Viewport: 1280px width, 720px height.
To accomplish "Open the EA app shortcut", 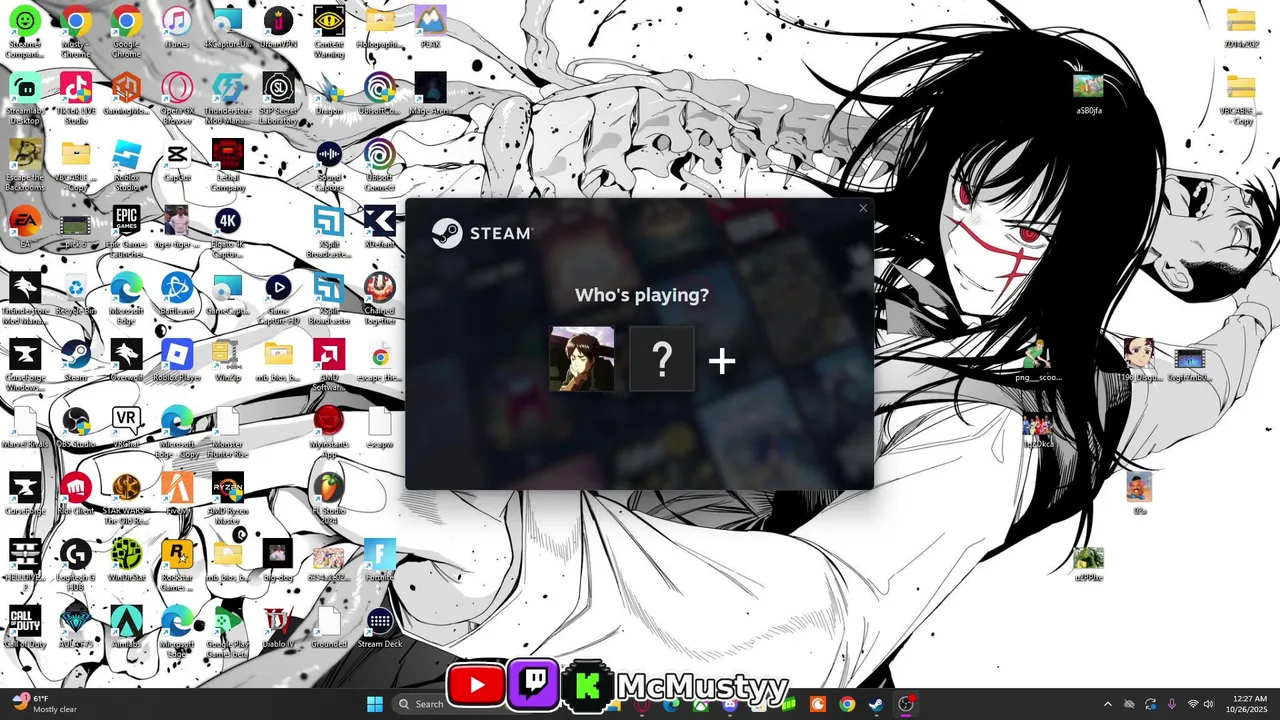I will (x=25, y=227).
